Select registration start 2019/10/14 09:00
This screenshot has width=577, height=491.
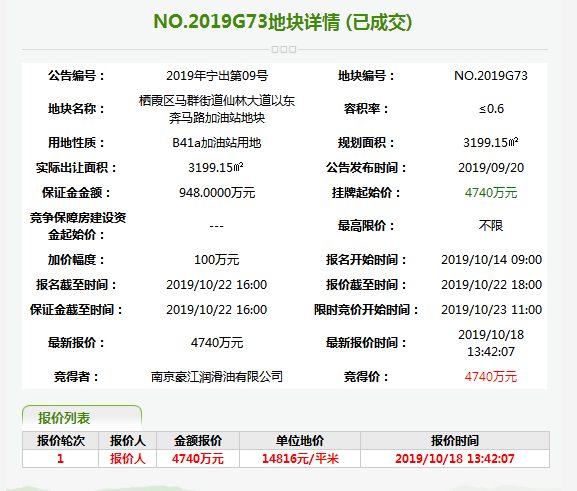click(492, 260)
